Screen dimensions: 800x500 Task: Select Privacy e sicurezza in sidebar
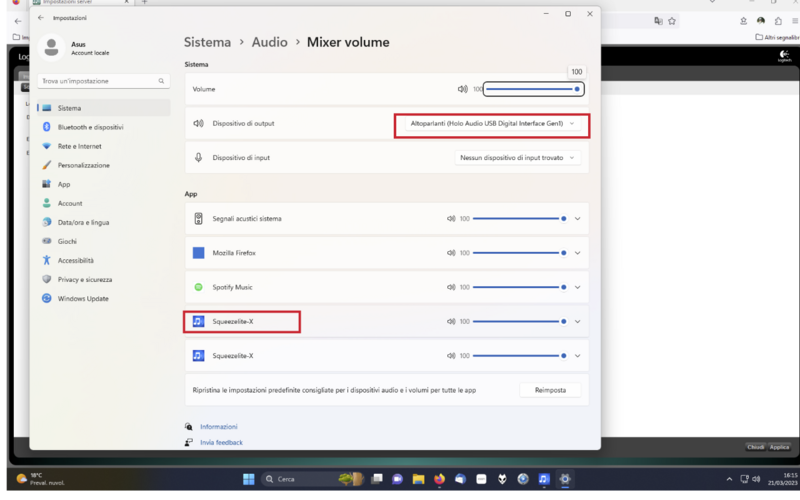[x=84, y=279]
